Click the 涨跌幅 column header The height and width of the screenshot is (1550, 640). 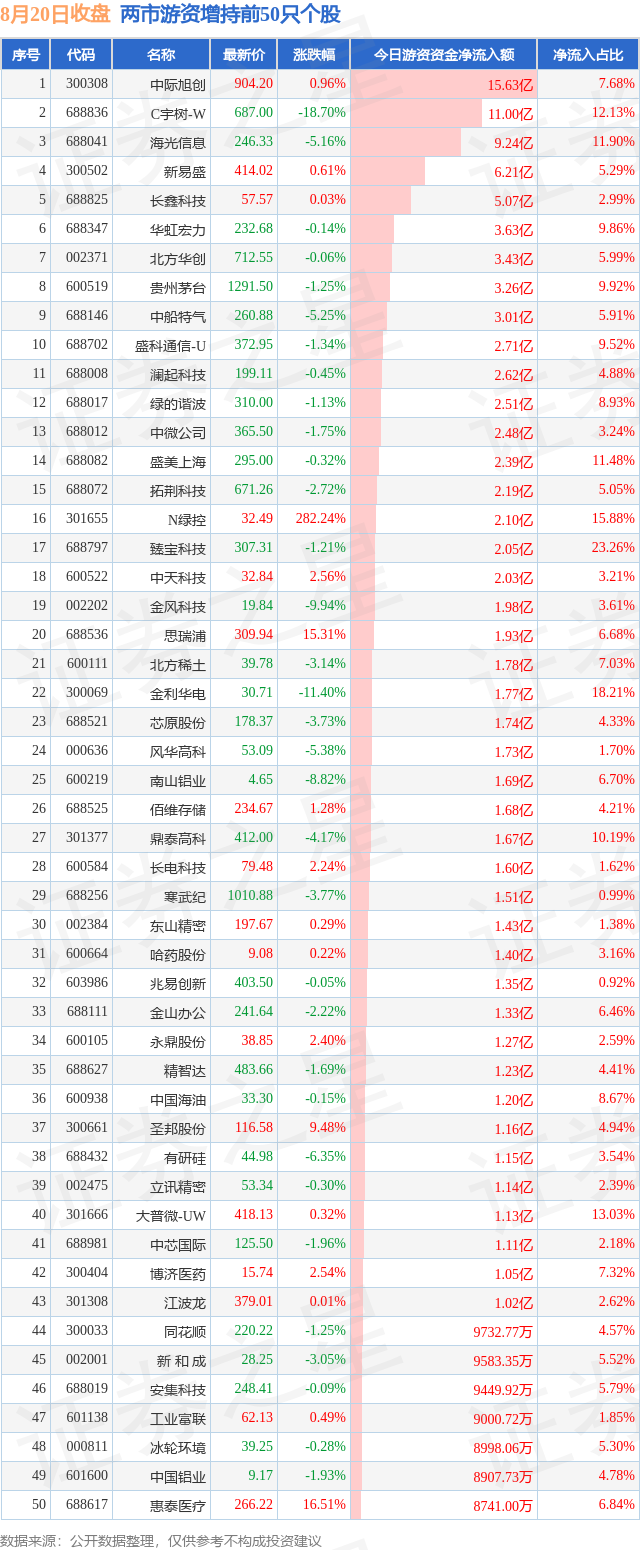[x=313, y=55]
